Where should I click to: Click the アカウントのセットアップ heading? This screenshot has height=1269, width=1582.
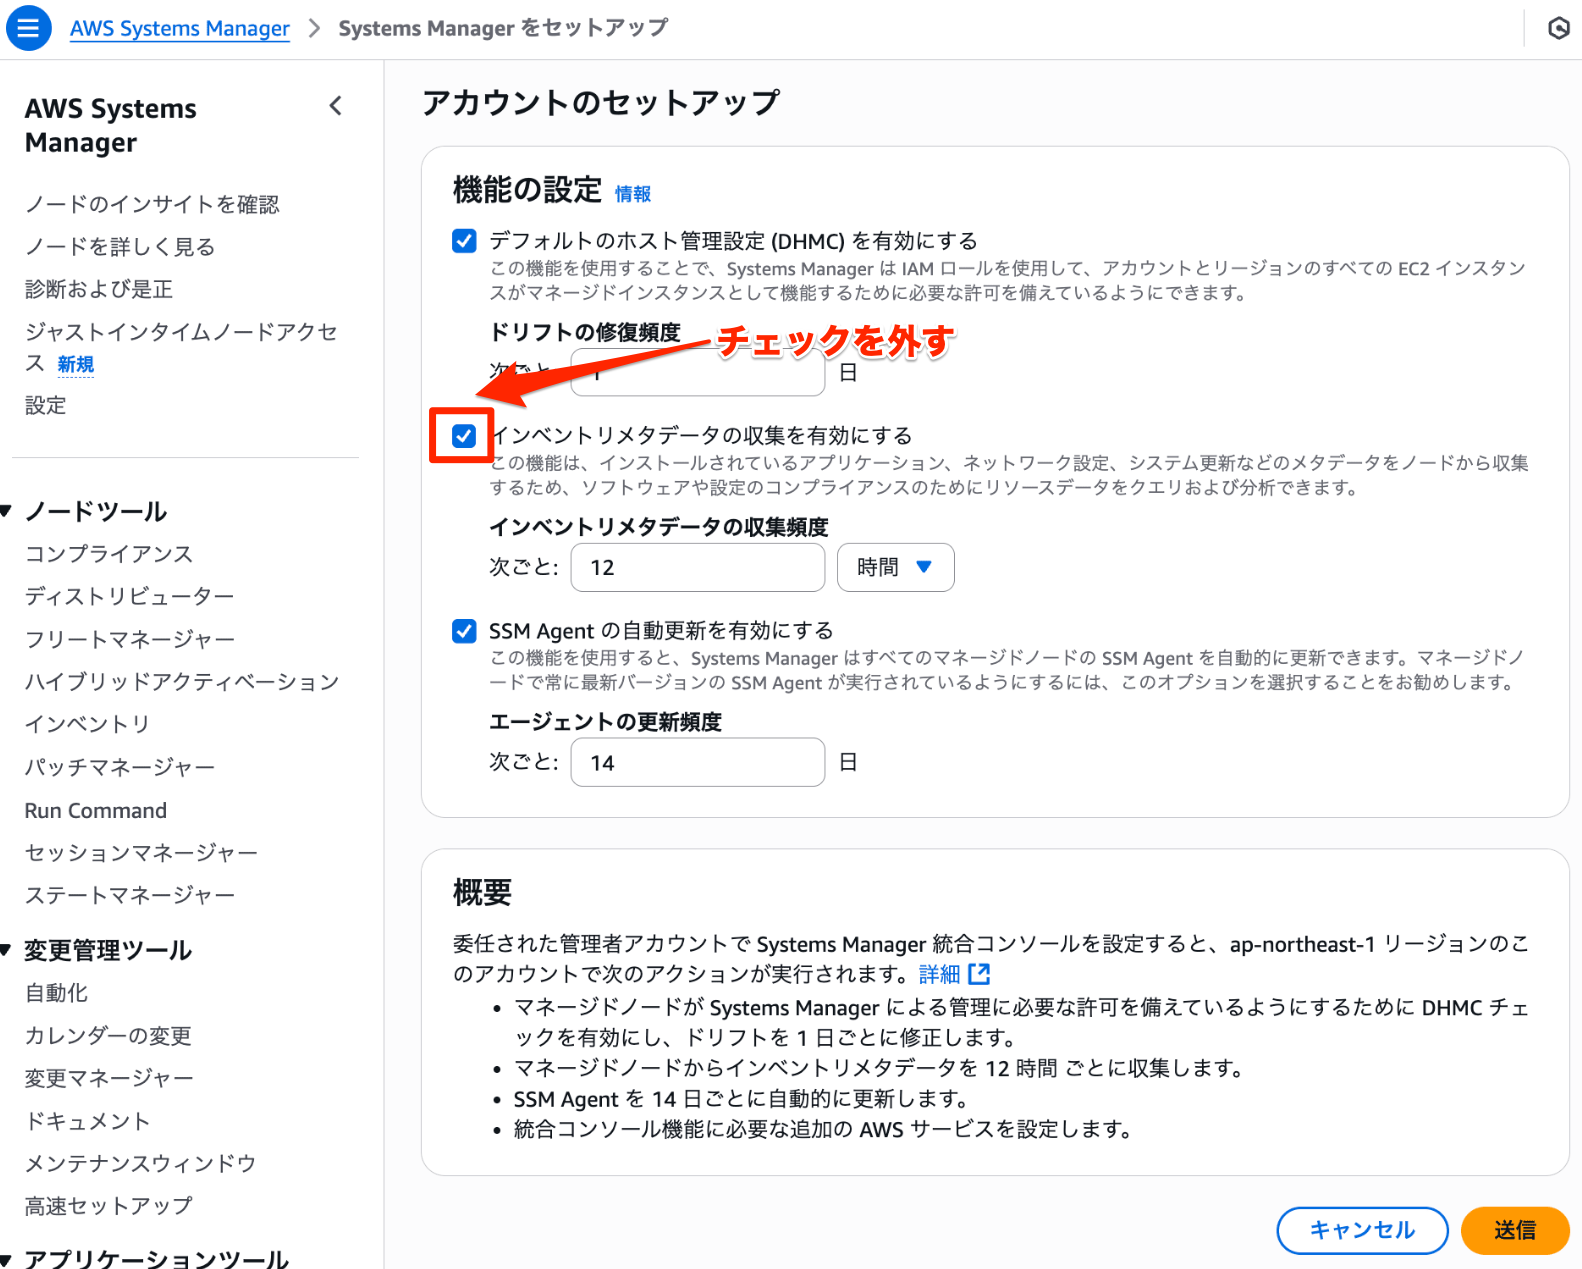[x=600, y=103]
